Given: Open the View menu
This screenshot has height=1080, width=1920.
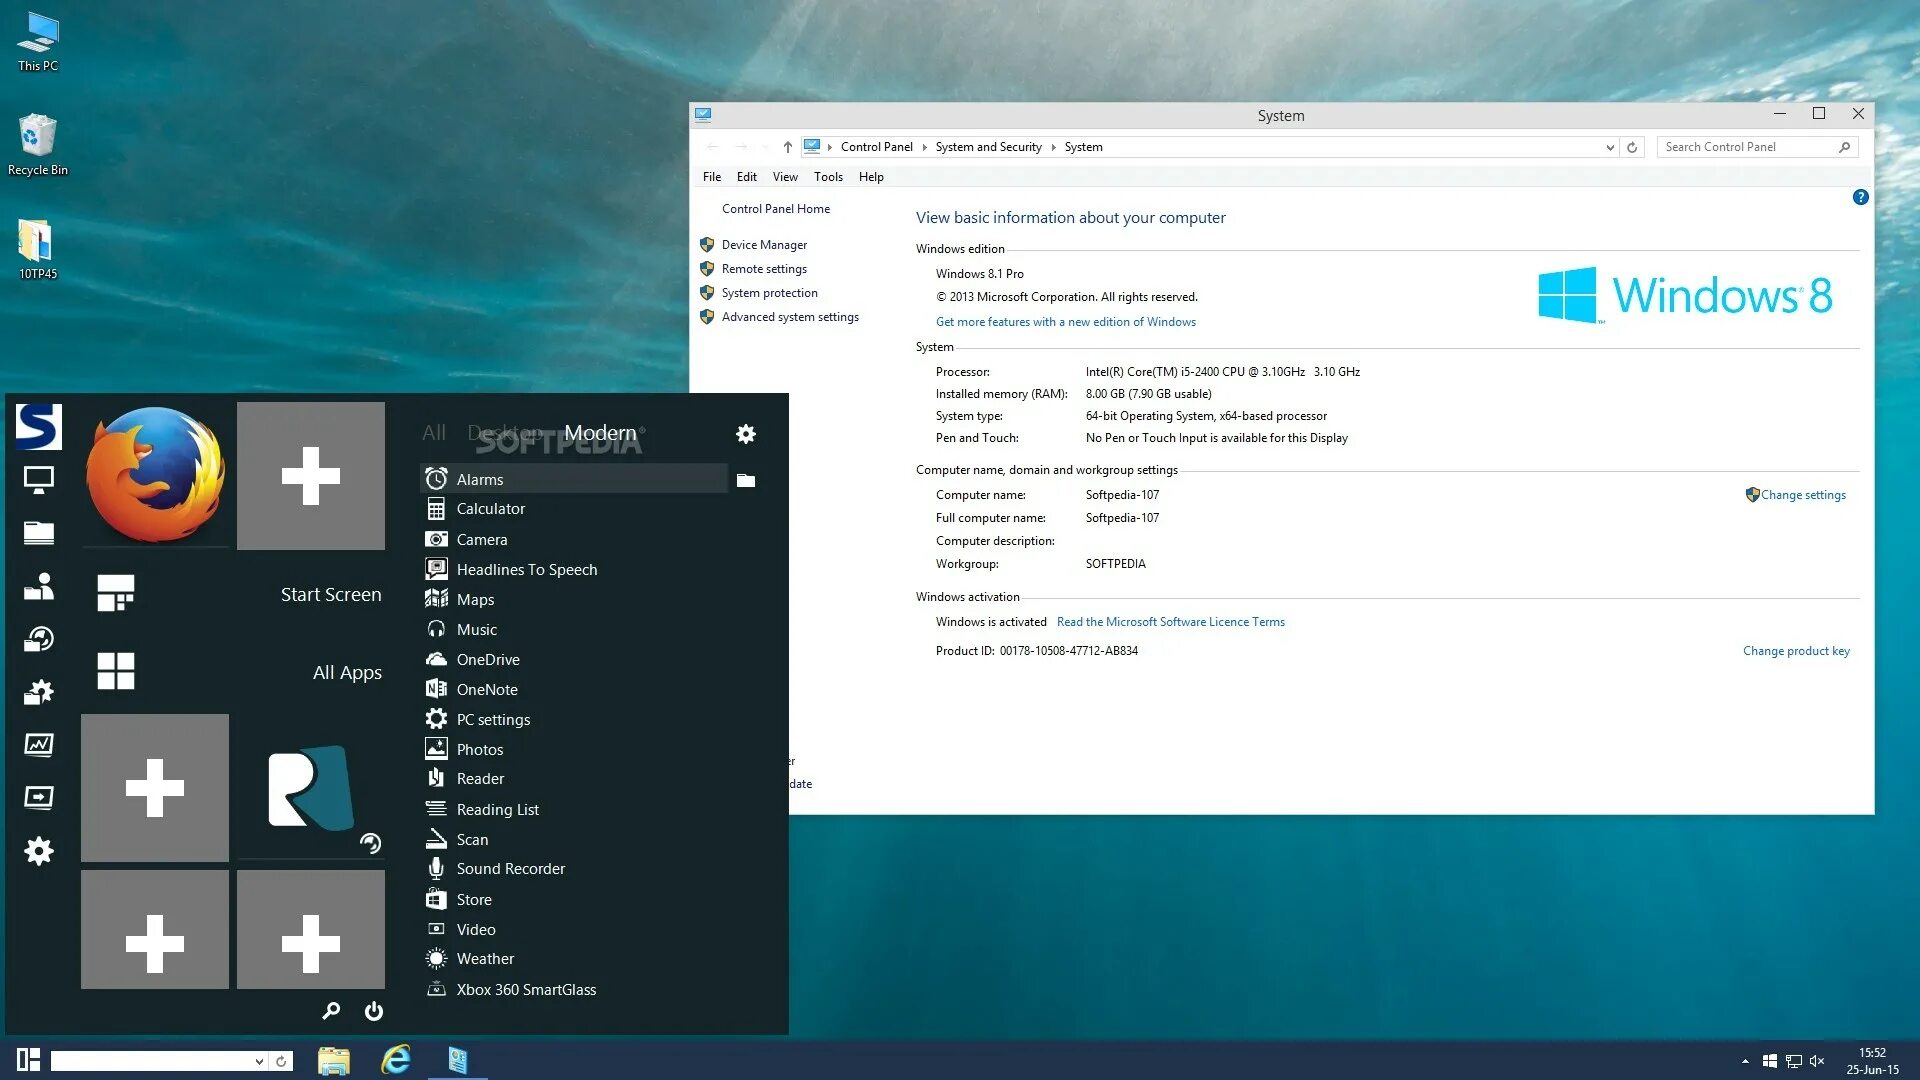Looking at the screenshot, I should tap(785, 177).
